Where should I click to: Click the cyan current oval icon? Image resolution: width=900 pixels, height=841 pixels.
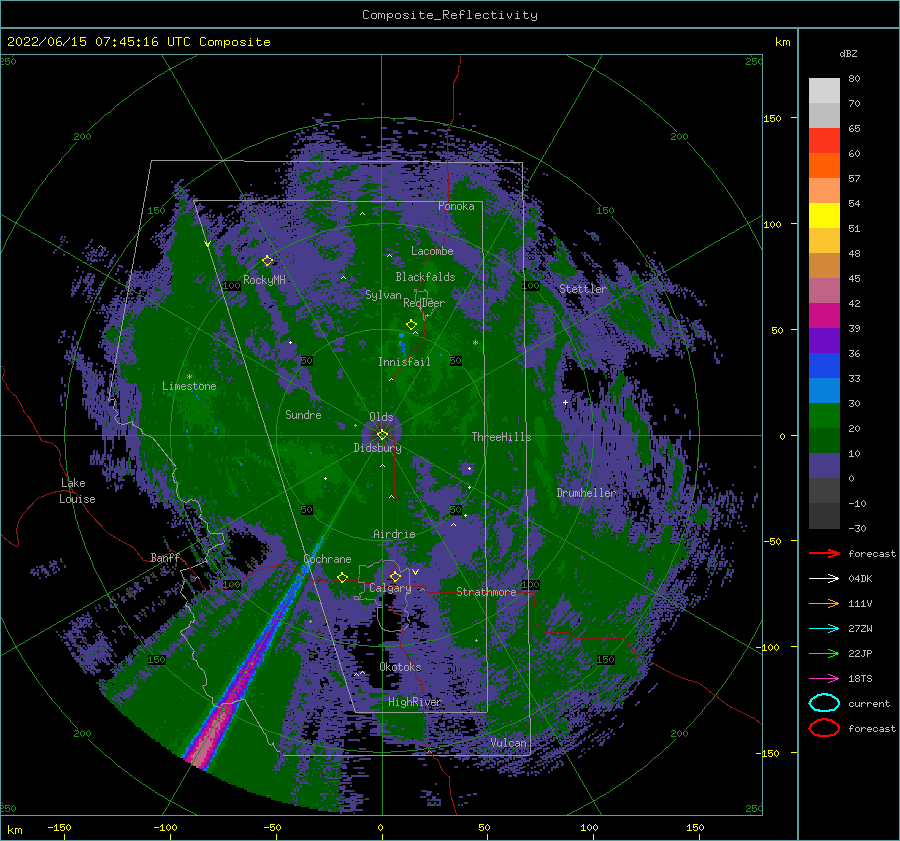[x=824, y=703]
